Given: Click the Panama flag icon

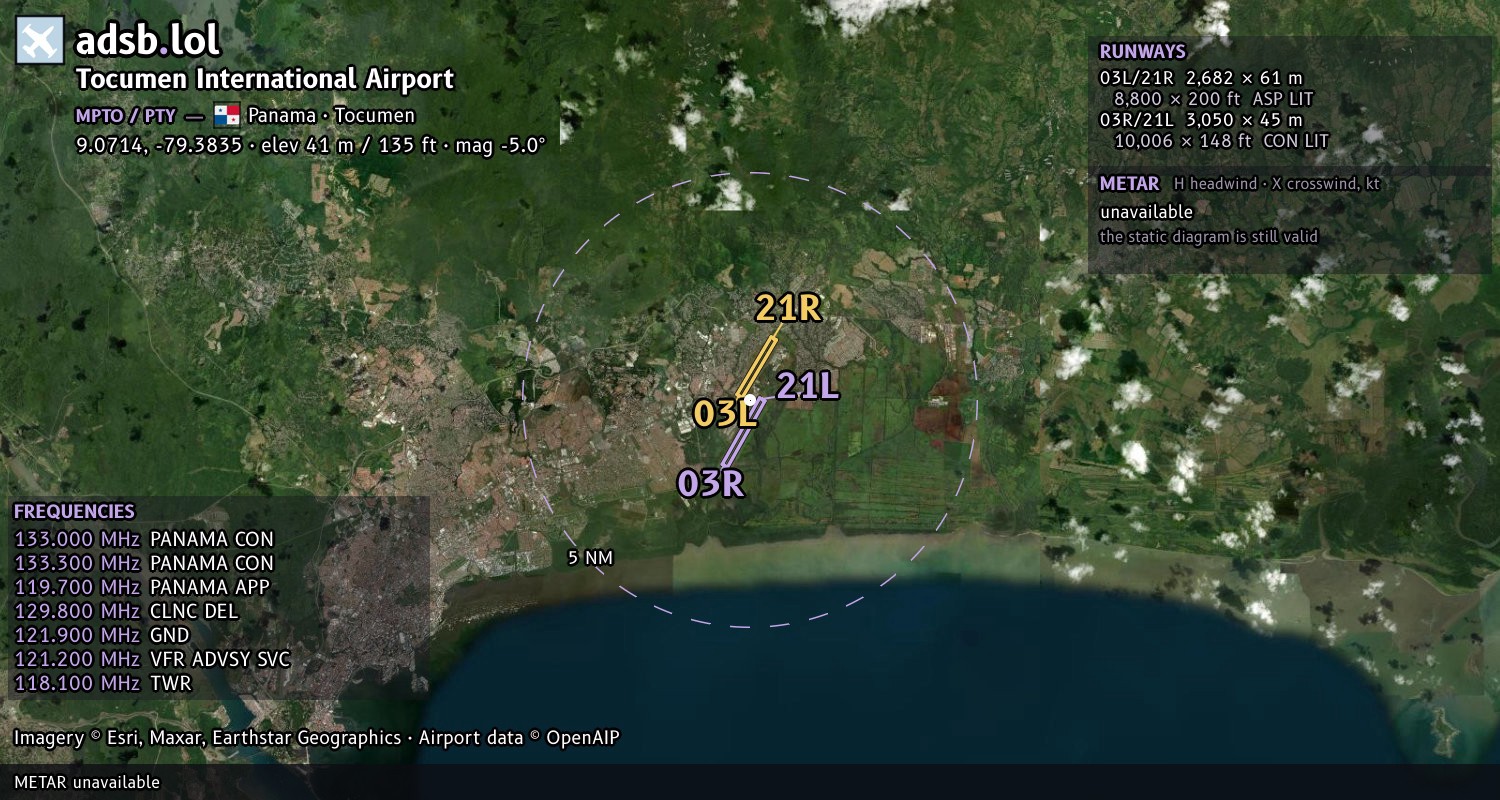Looking at the screenshot, I should 227,115.
